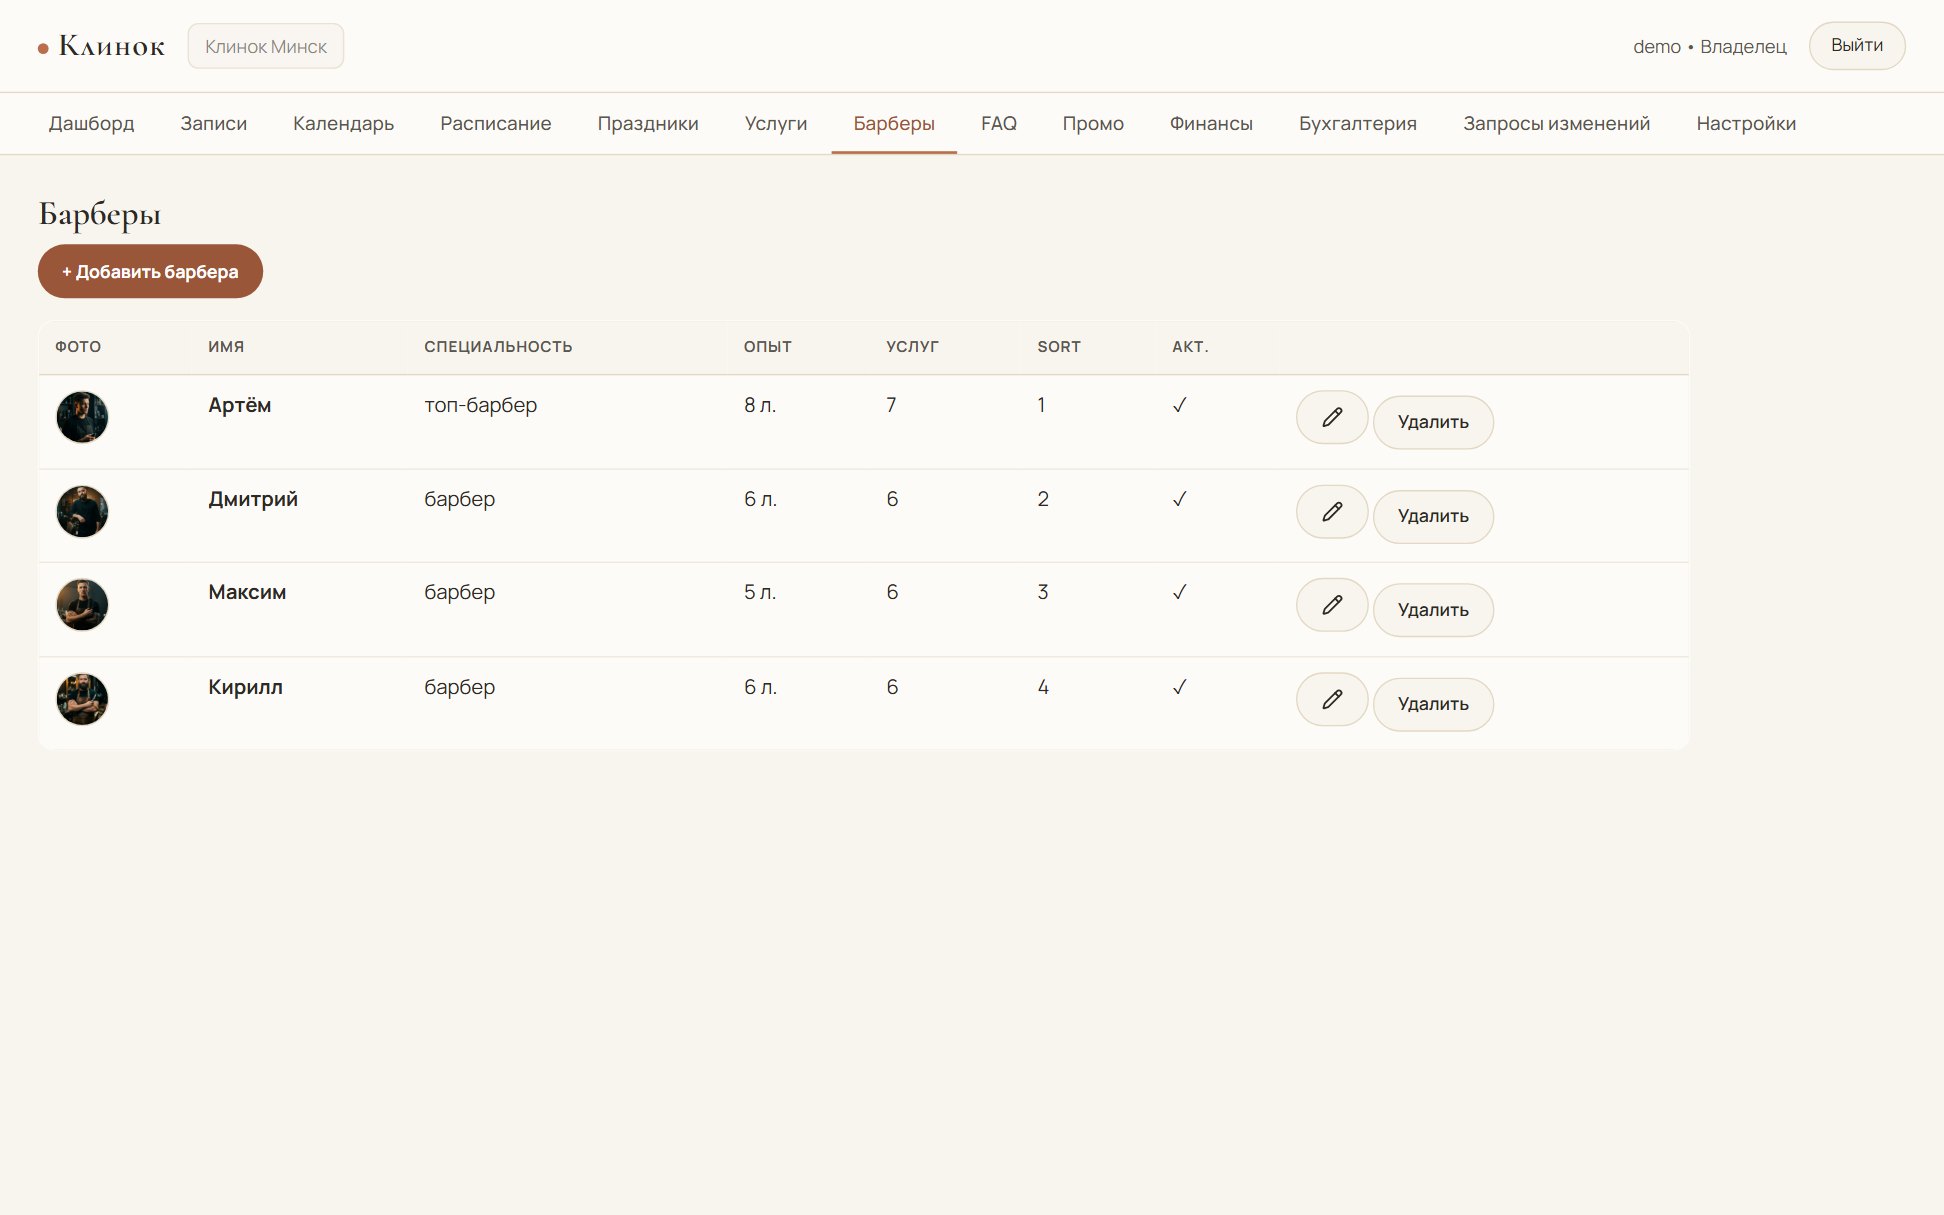
Task: Click 8 л. experience value
Action: coord(760,405)
